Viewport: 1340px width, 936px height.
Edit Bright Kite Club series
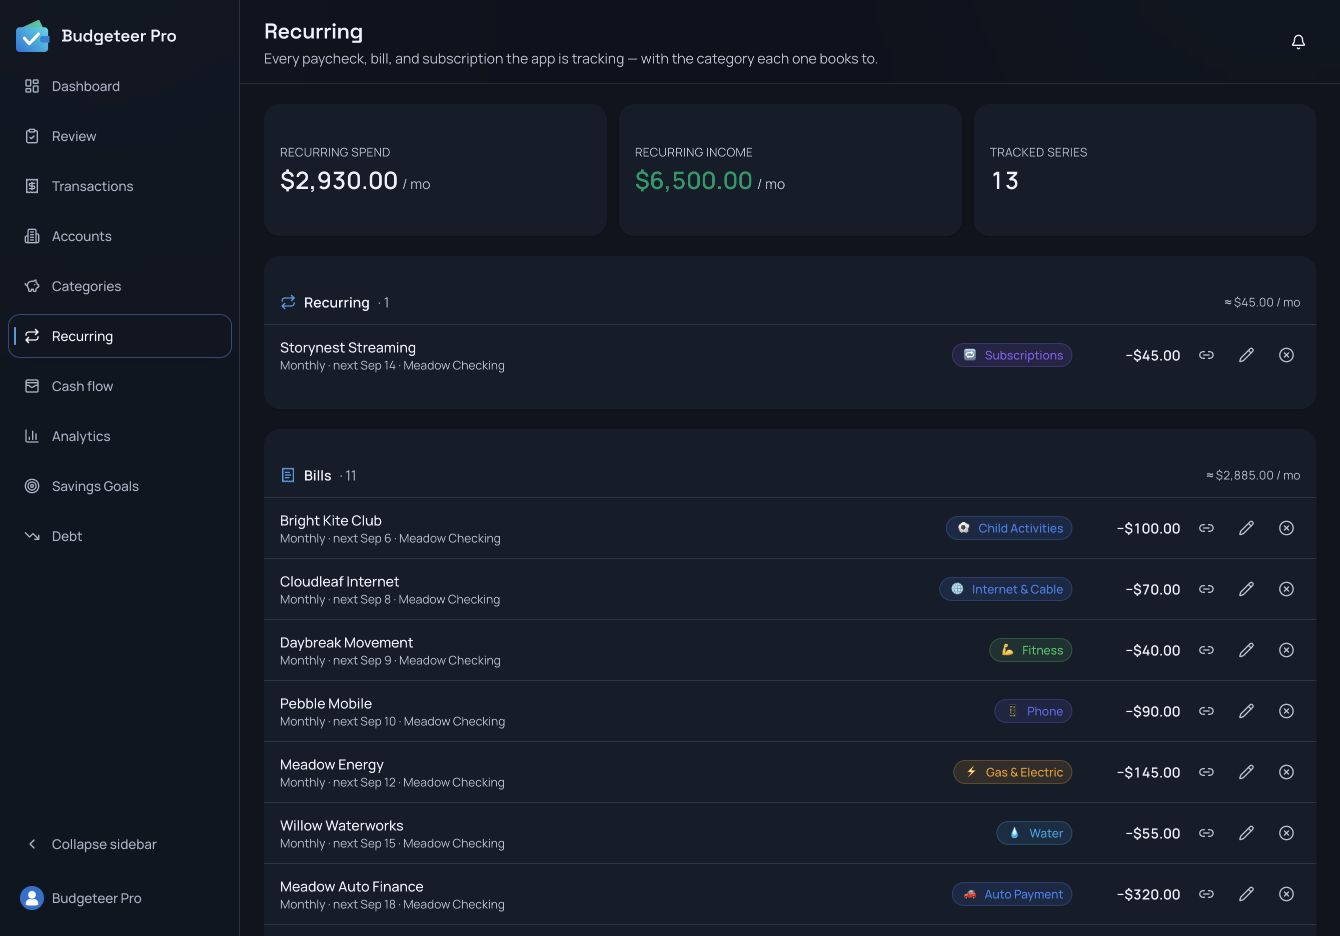[1247, 528]
